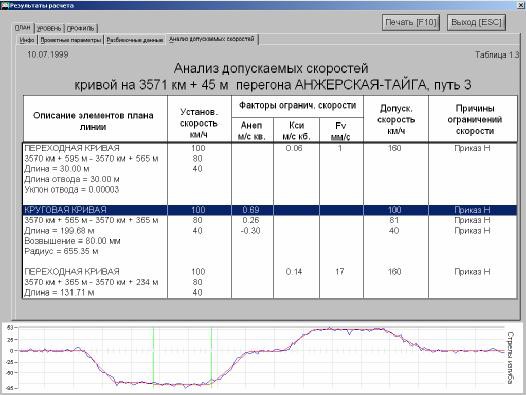
Task: Click the 'Таблица 1.3' label
Action: [x=497, y=55]
